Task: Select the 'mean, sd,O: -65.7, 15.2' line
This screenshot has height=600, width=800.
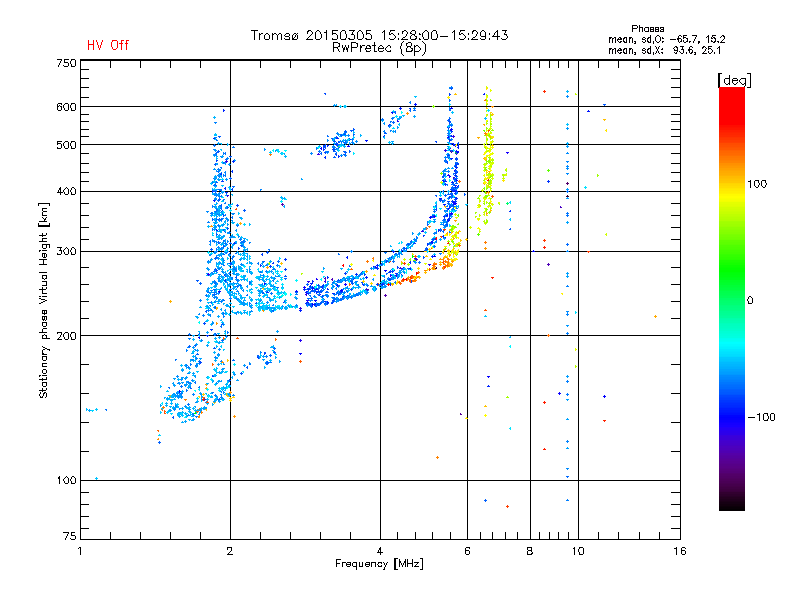Action: (x=667, y=39)
